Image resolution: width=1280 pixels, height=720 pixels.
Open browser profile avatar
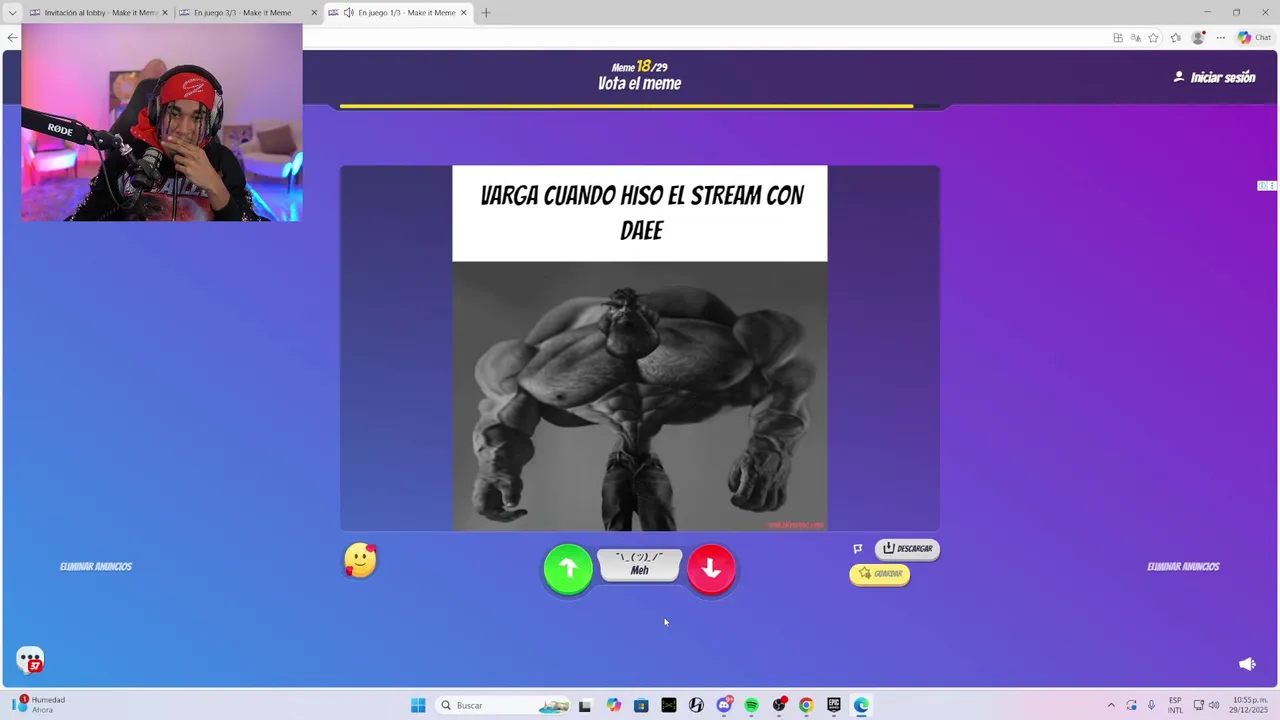tap(1198, 38)
